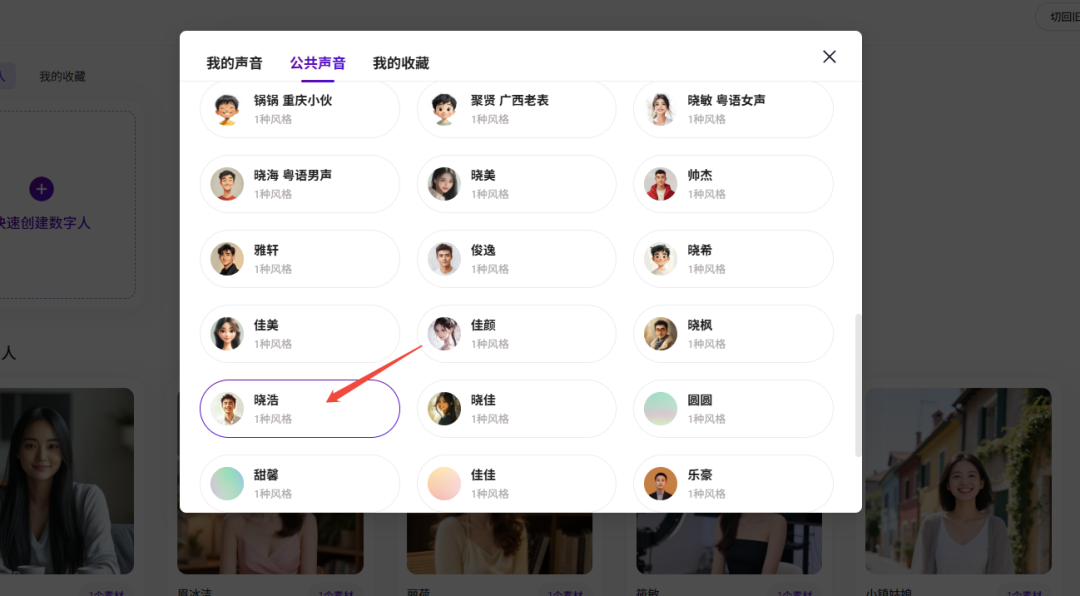The image size is (1080, 596).
Task: Click the 俊逸 avatar icon
Action: click(444, 259)
